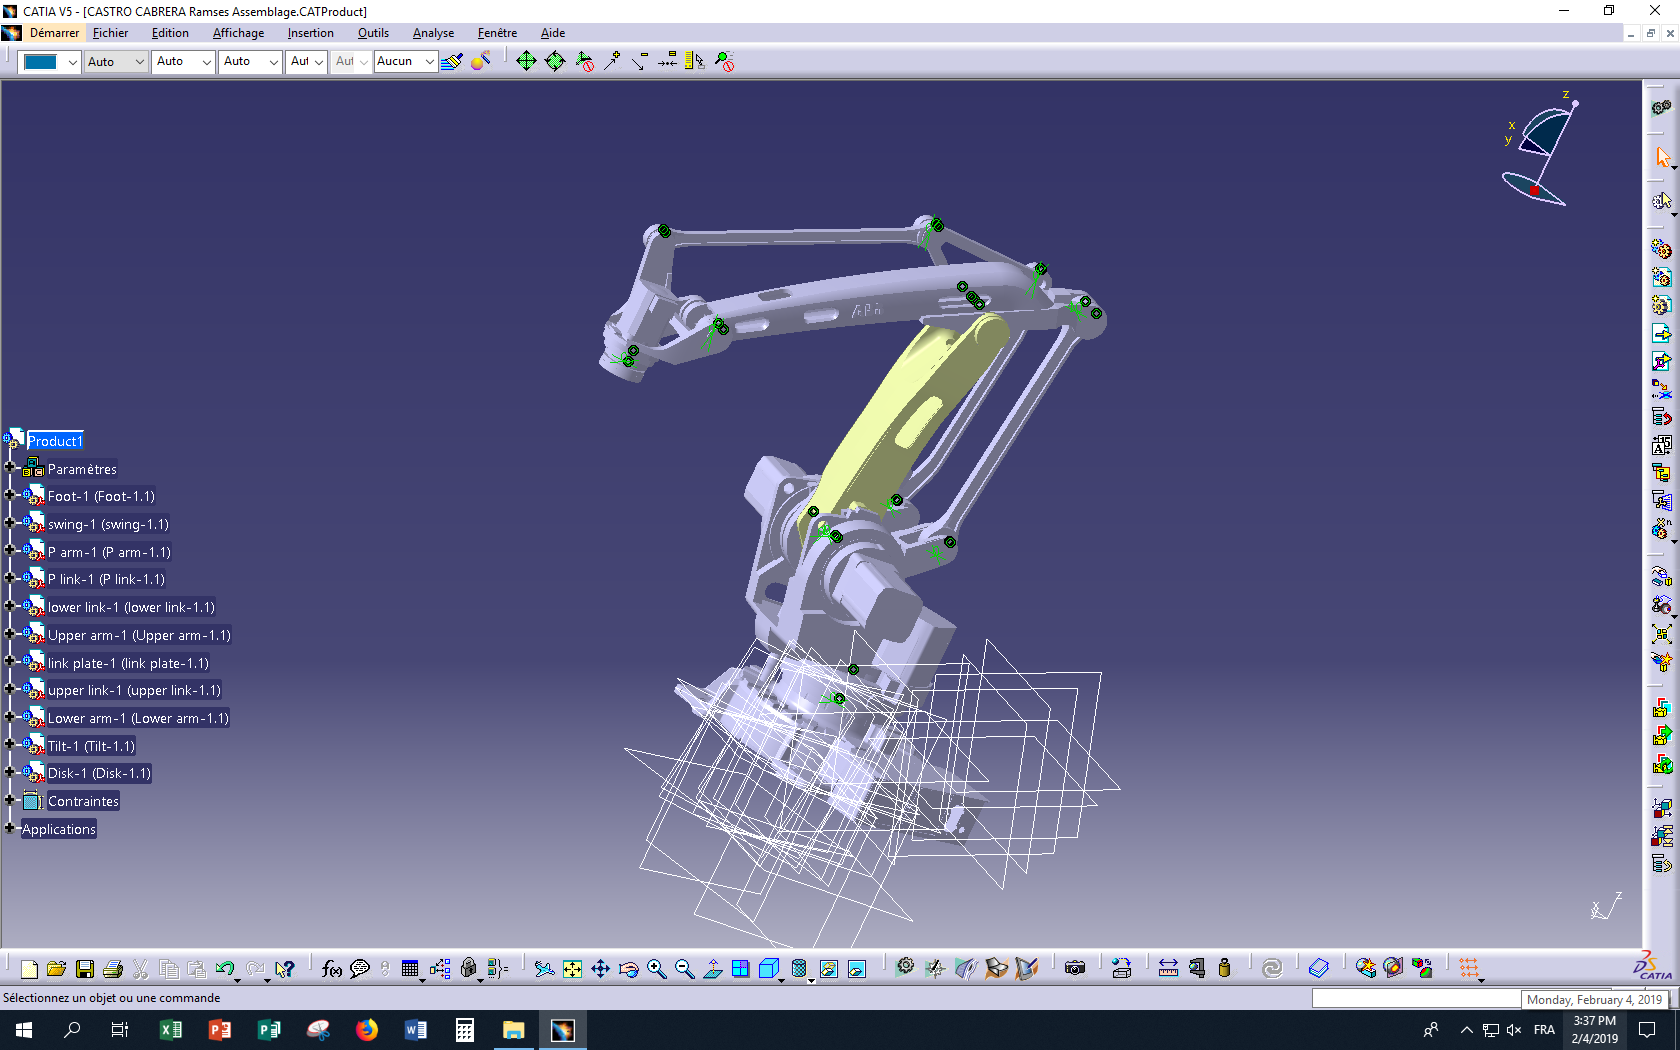Select the arrow Select tool in right toolbar
Image resolution: width=1680 pixels, height=1050 pixels.
point(1662,157)
